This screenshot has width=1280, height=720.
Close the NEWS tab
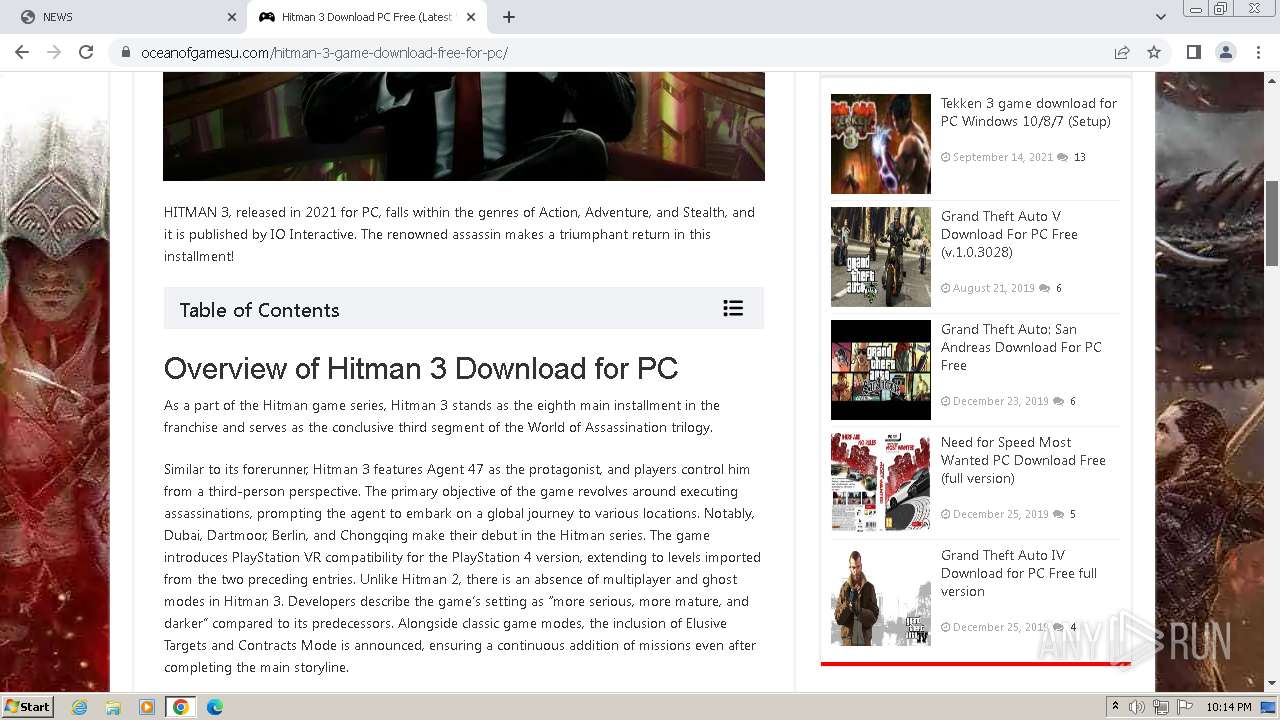pyautogui.click(x=232, y=17)
